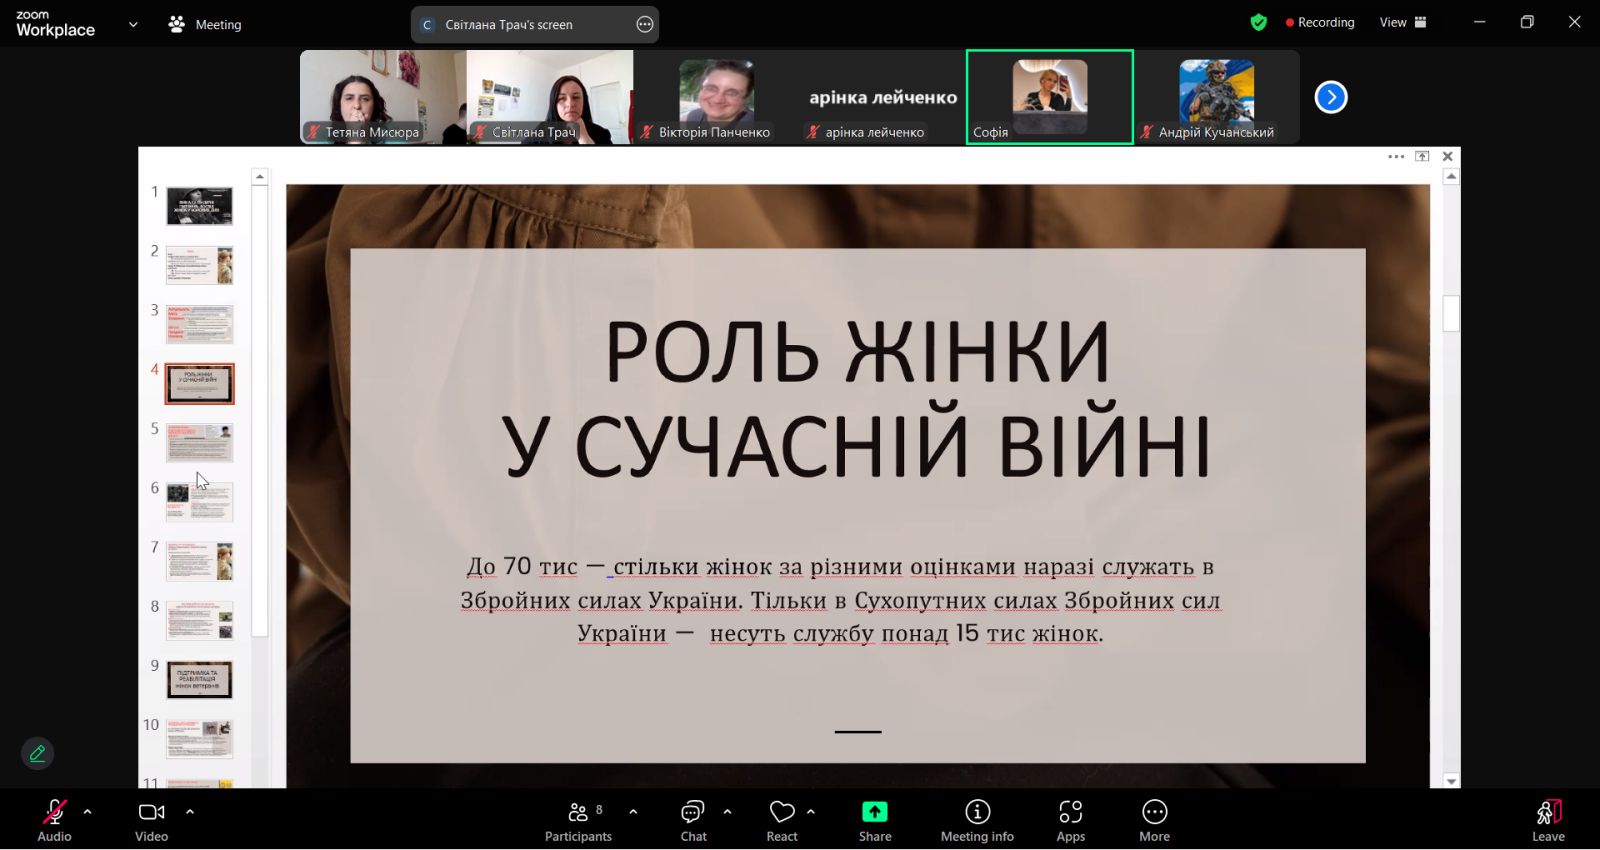The width and height of the screenshot is (1600, 850).
Task: Switch to the Meeting tab
Action: tap(205, 25)
